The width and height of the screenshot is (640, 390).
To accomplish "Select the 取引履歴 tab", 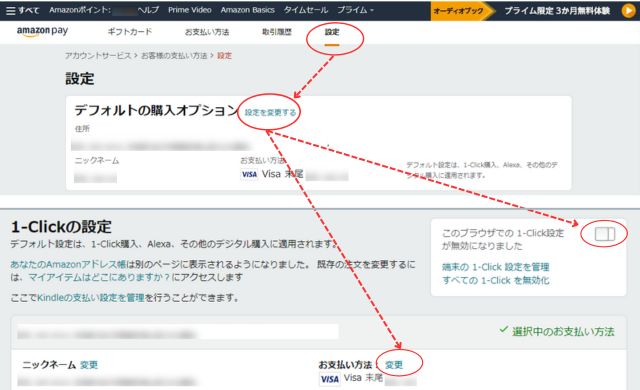I will click(x=277, y=32).
